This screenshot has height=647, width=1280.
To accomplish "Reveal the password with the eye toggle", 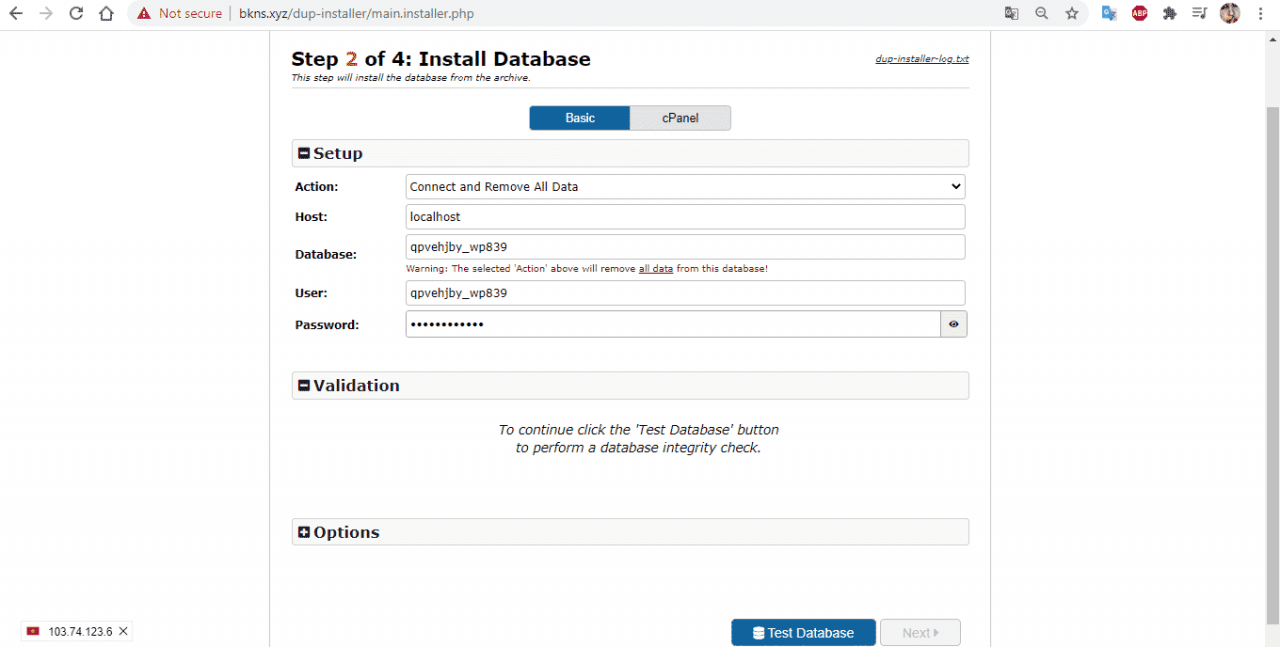I will 953,324.
